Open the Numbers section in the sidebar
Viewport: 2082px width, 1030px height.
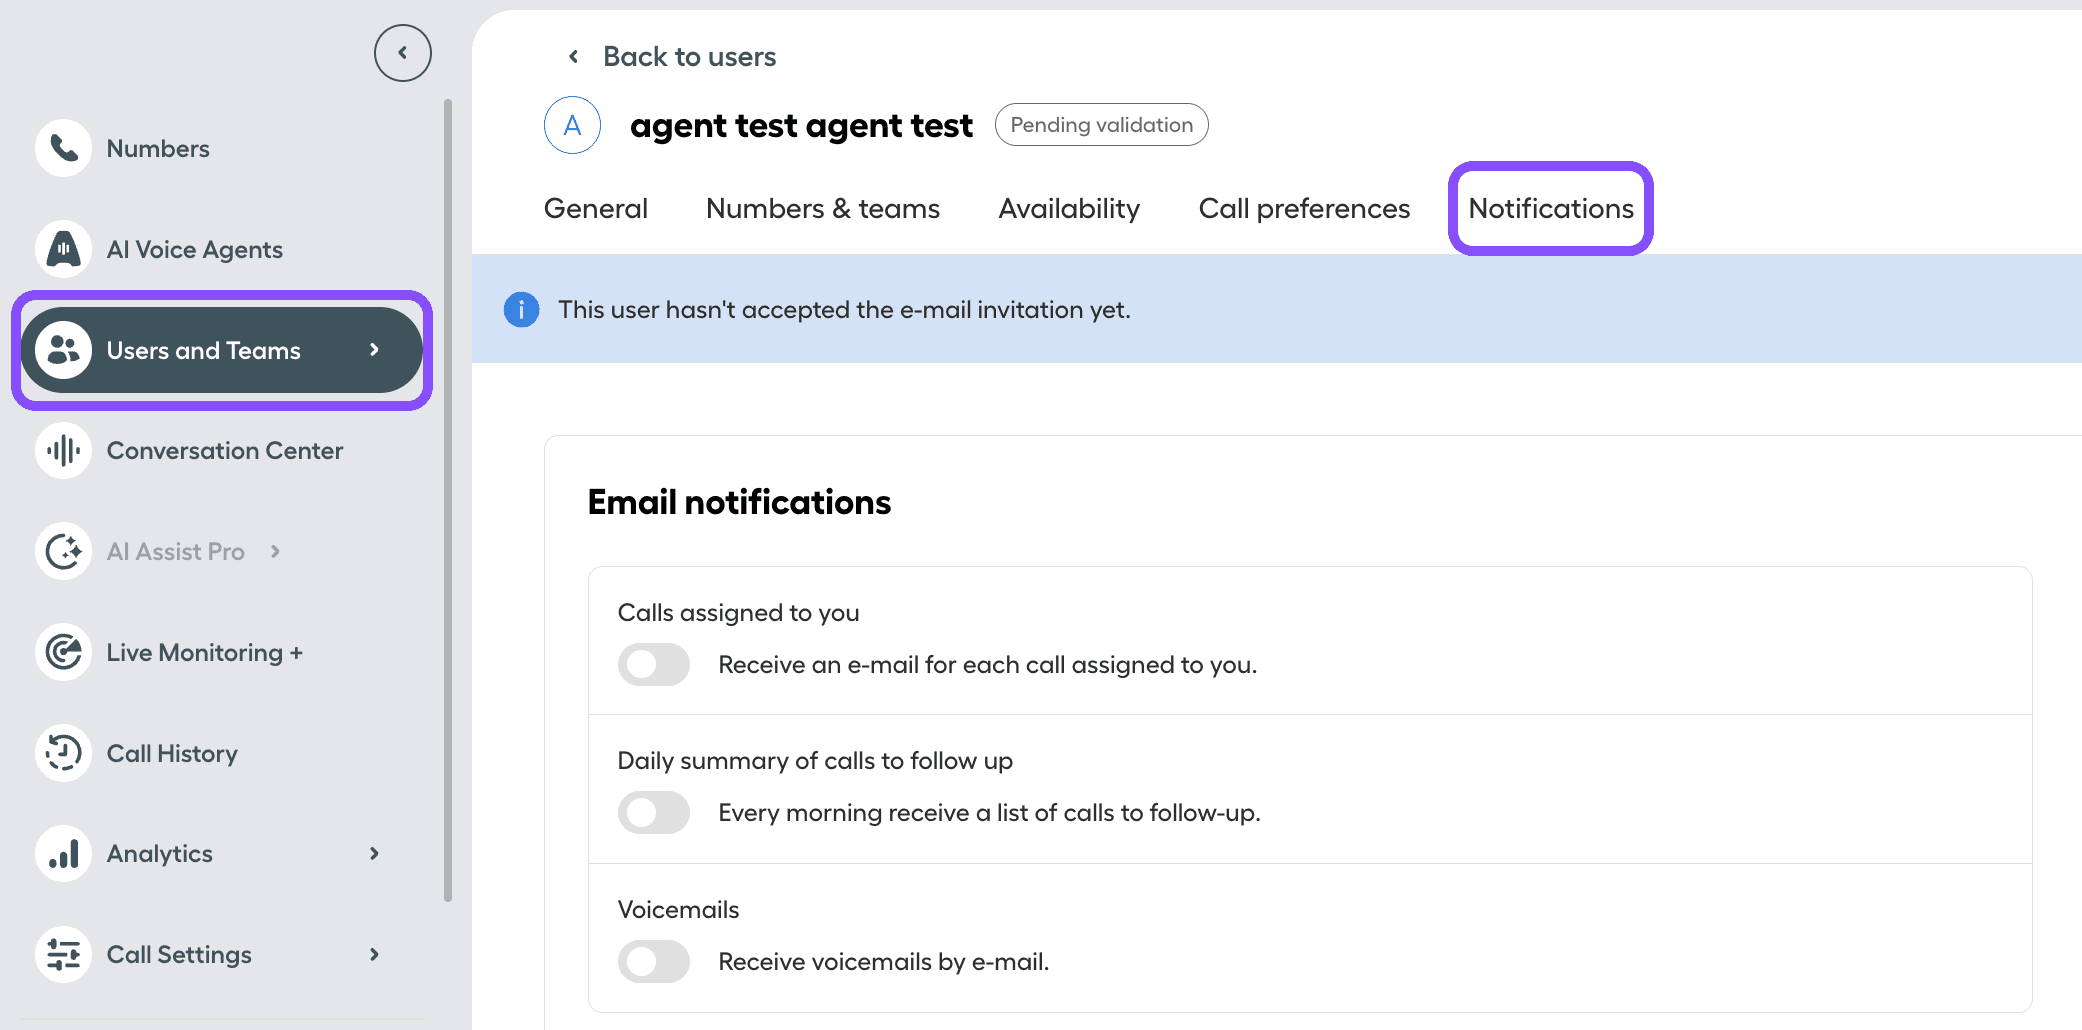(x=158, y=148)
